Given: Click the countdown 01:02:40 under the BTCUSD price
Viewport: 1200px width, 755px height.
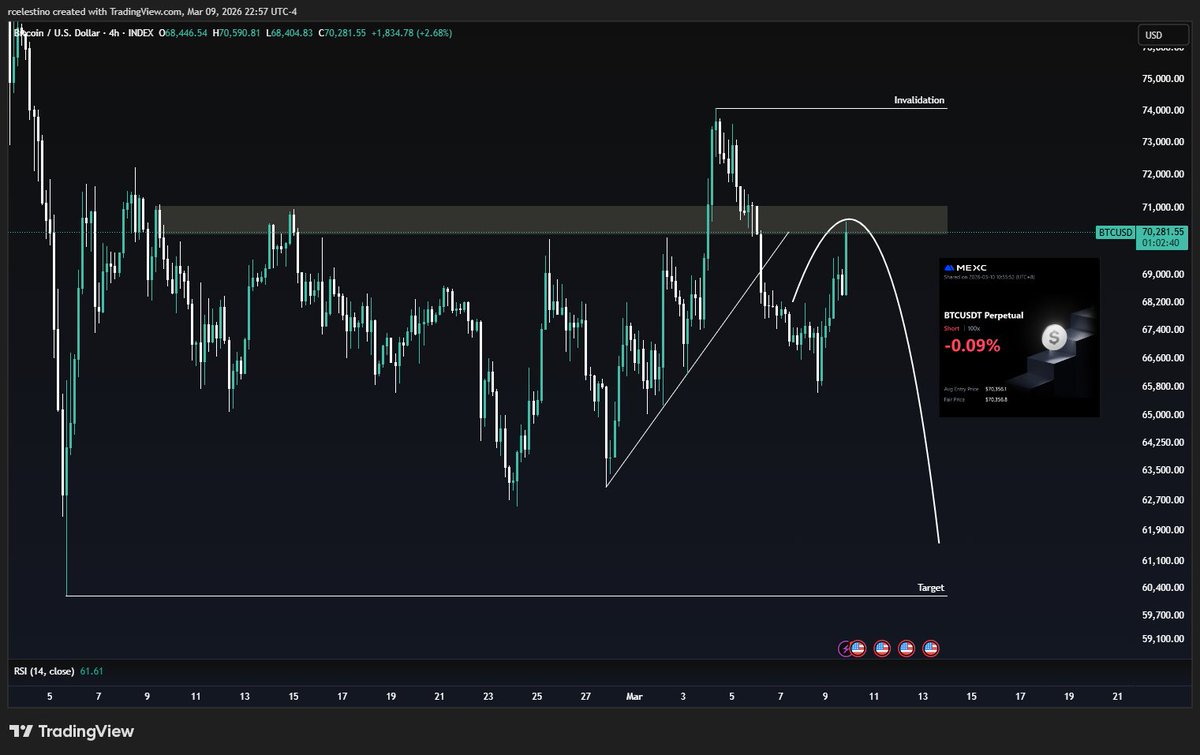Looking at the screenshot, I should click(x=1161, y=242).
